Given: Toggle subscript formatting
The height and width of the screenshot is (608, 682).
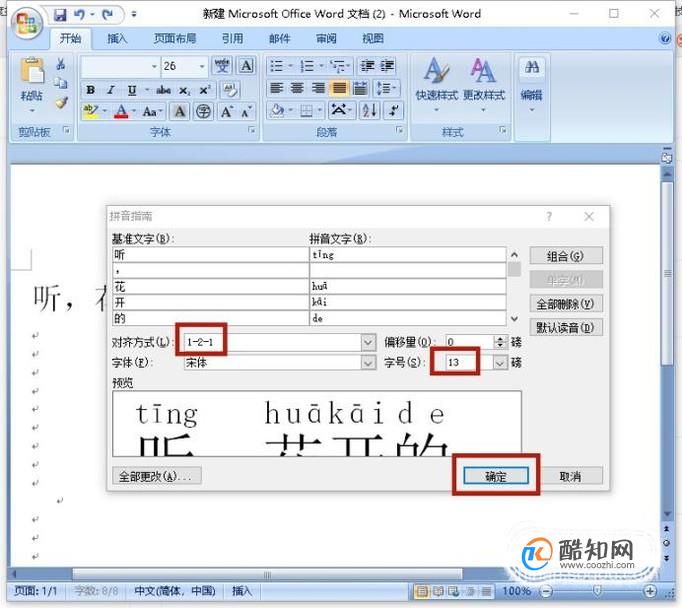Looking at the screenshot, I should [x=184, y=90].
